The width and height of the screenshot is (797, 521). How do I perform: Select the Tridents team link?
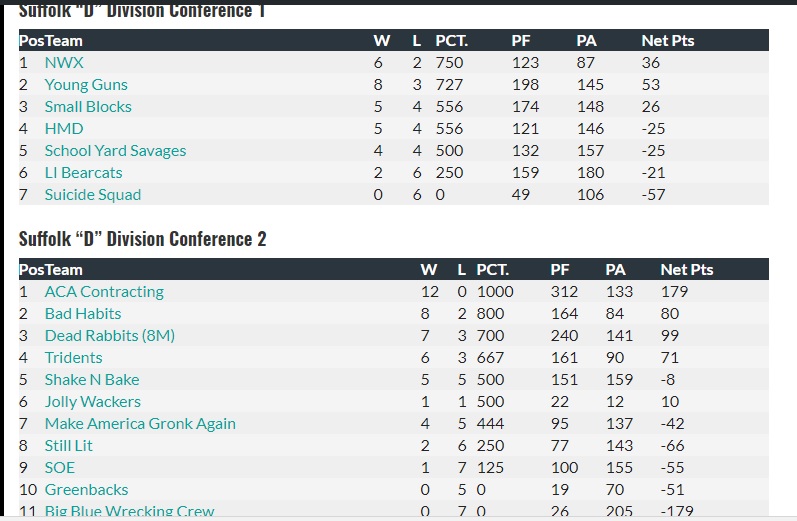pos(73,358)
